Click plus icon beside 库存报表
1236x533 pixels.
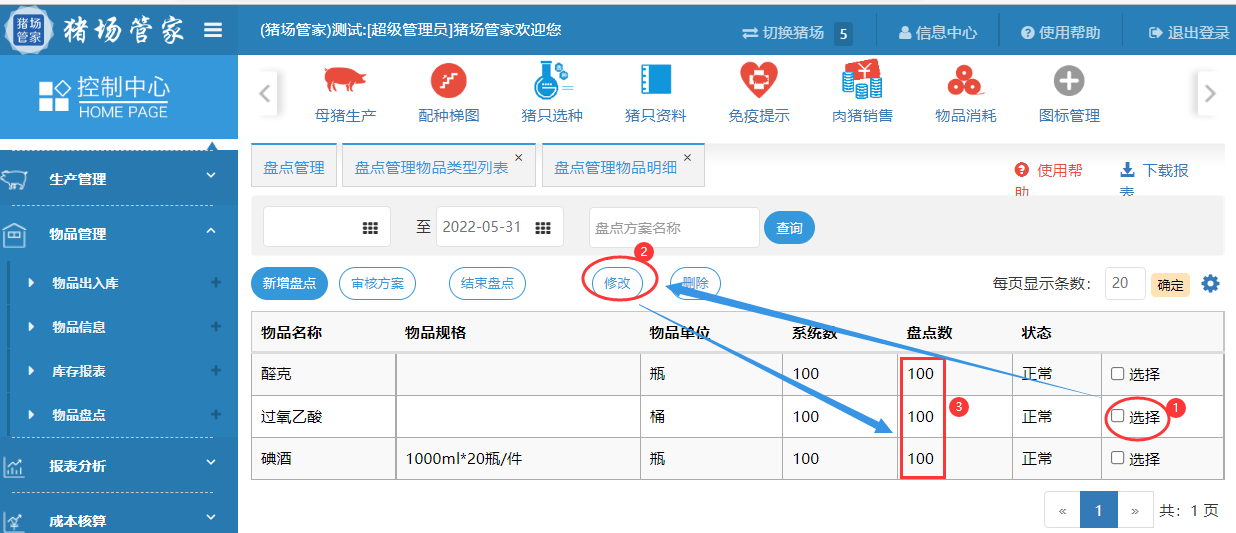(x=216, y=371)
